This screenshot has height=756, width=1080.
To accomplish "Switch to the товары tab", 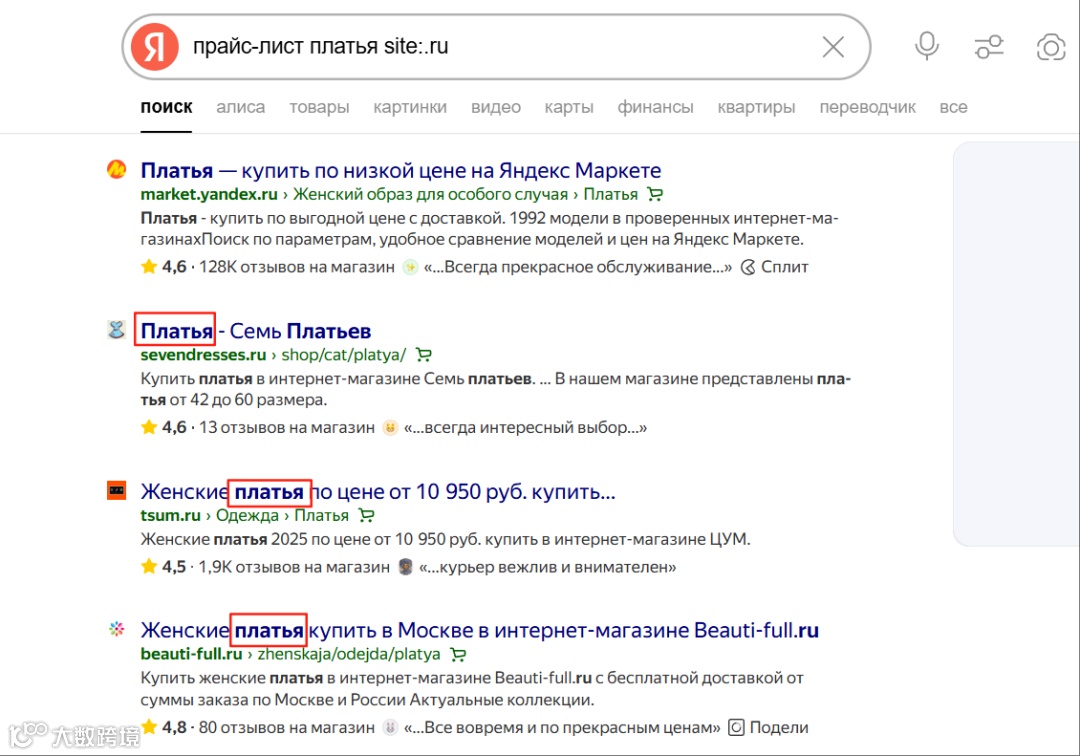I will tap(319, 107).
